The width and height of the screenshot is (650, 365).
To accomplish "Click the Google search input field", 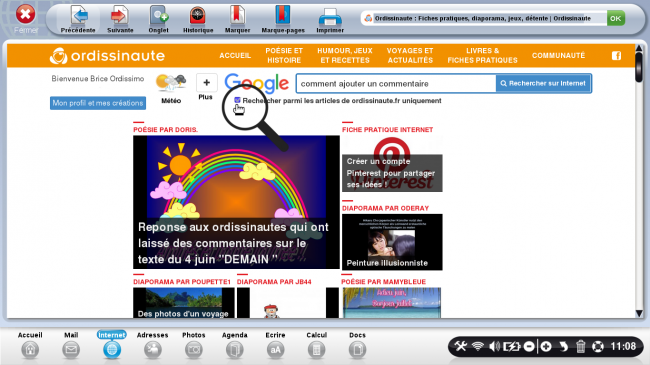I will click(x=396, y=83).
